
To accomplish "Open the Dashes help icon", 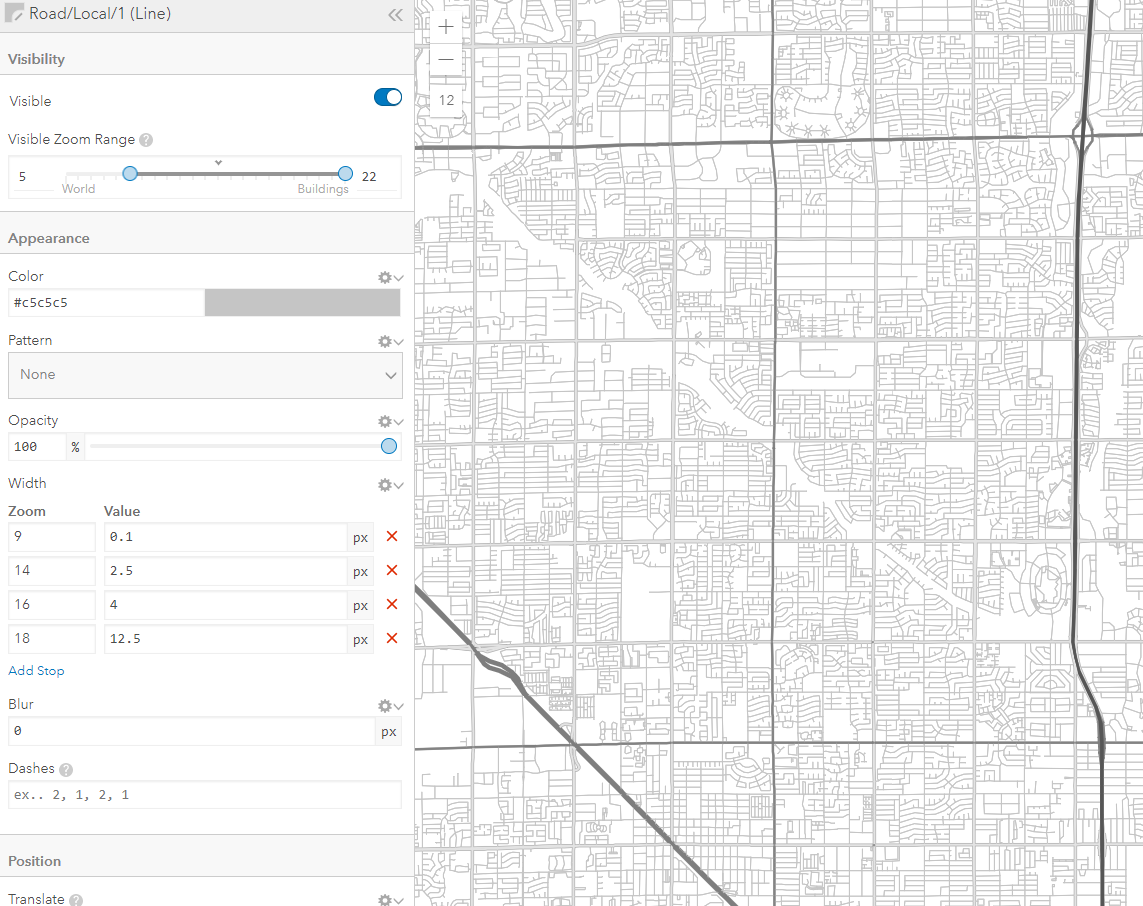I will point(66,770).
